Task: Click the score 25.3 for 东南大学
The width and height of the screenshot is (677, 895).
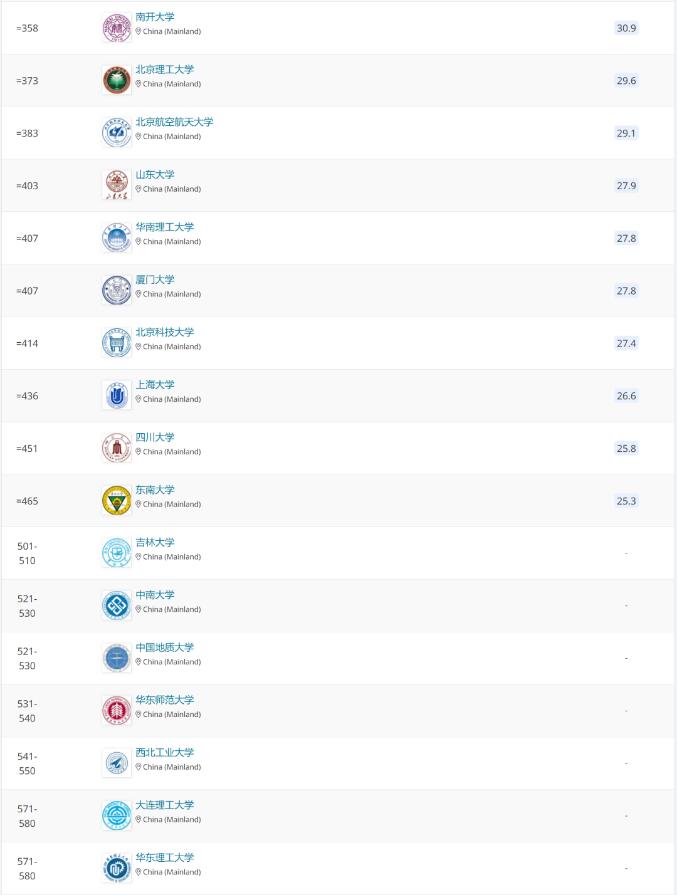Action: pos(625,501)
